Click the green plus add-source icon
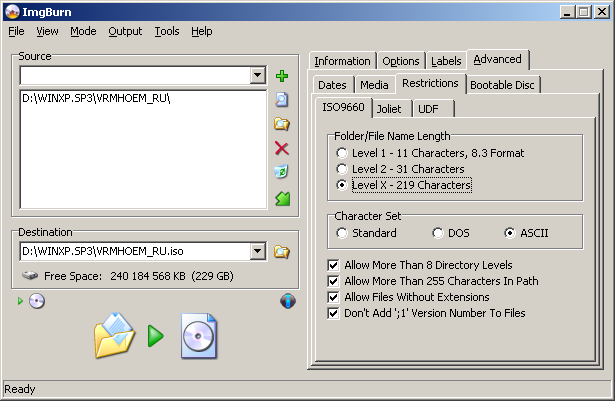The width and height of the screenshot is (615, 401). pos(282,76)
